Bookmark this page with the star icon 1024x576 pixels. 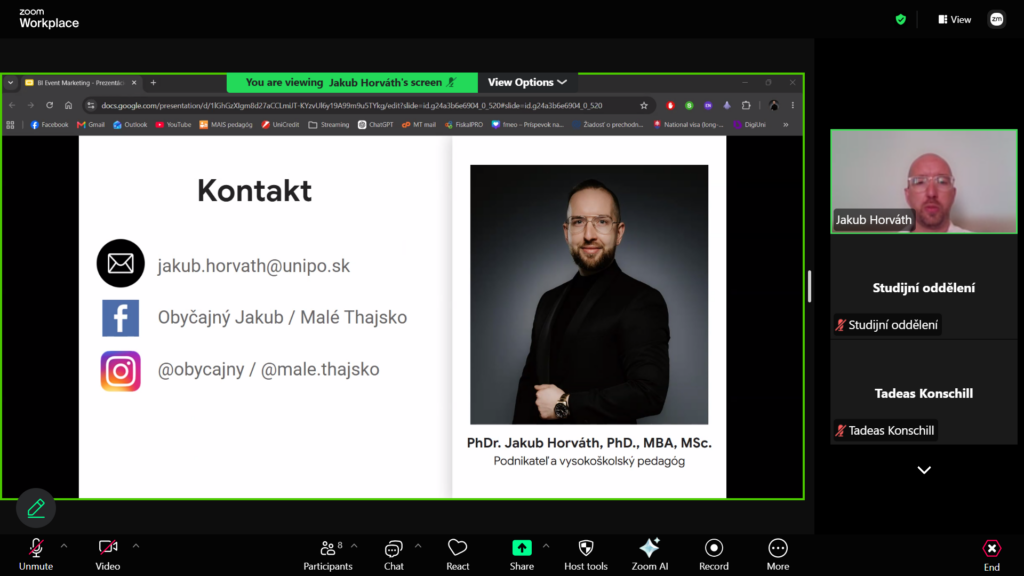coord(644,105)
